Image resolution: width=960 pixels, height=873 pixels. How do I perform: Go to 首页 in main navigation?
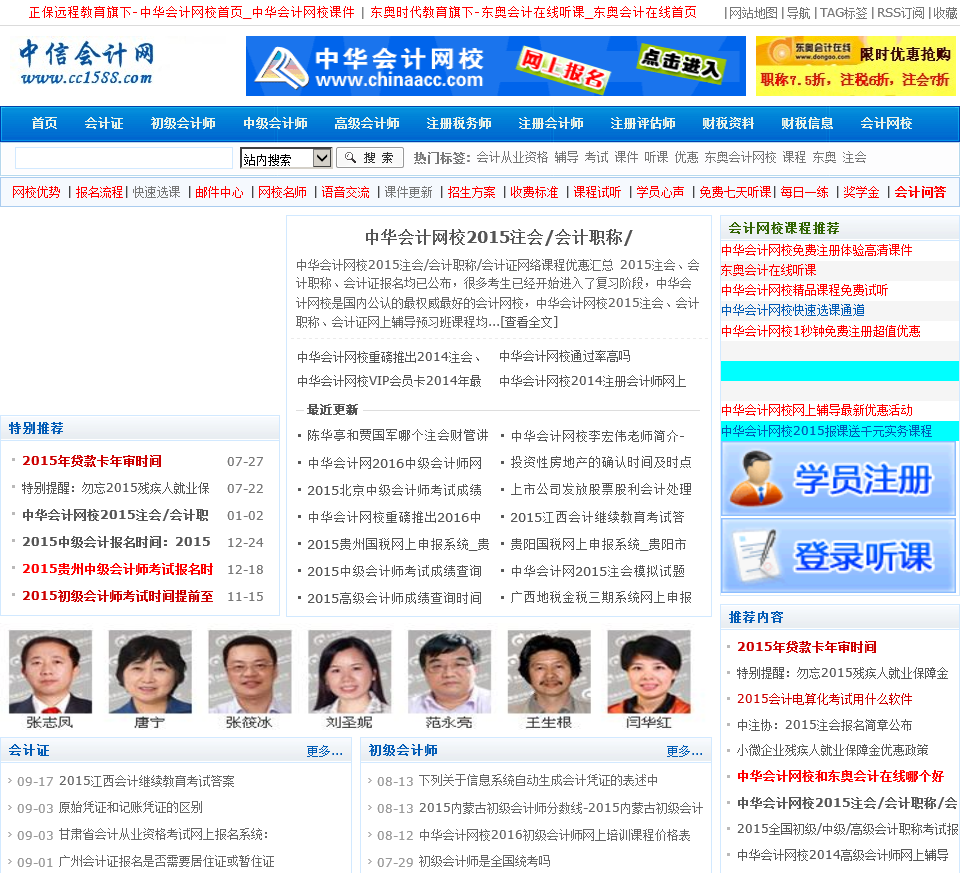(x=45, y=124)
